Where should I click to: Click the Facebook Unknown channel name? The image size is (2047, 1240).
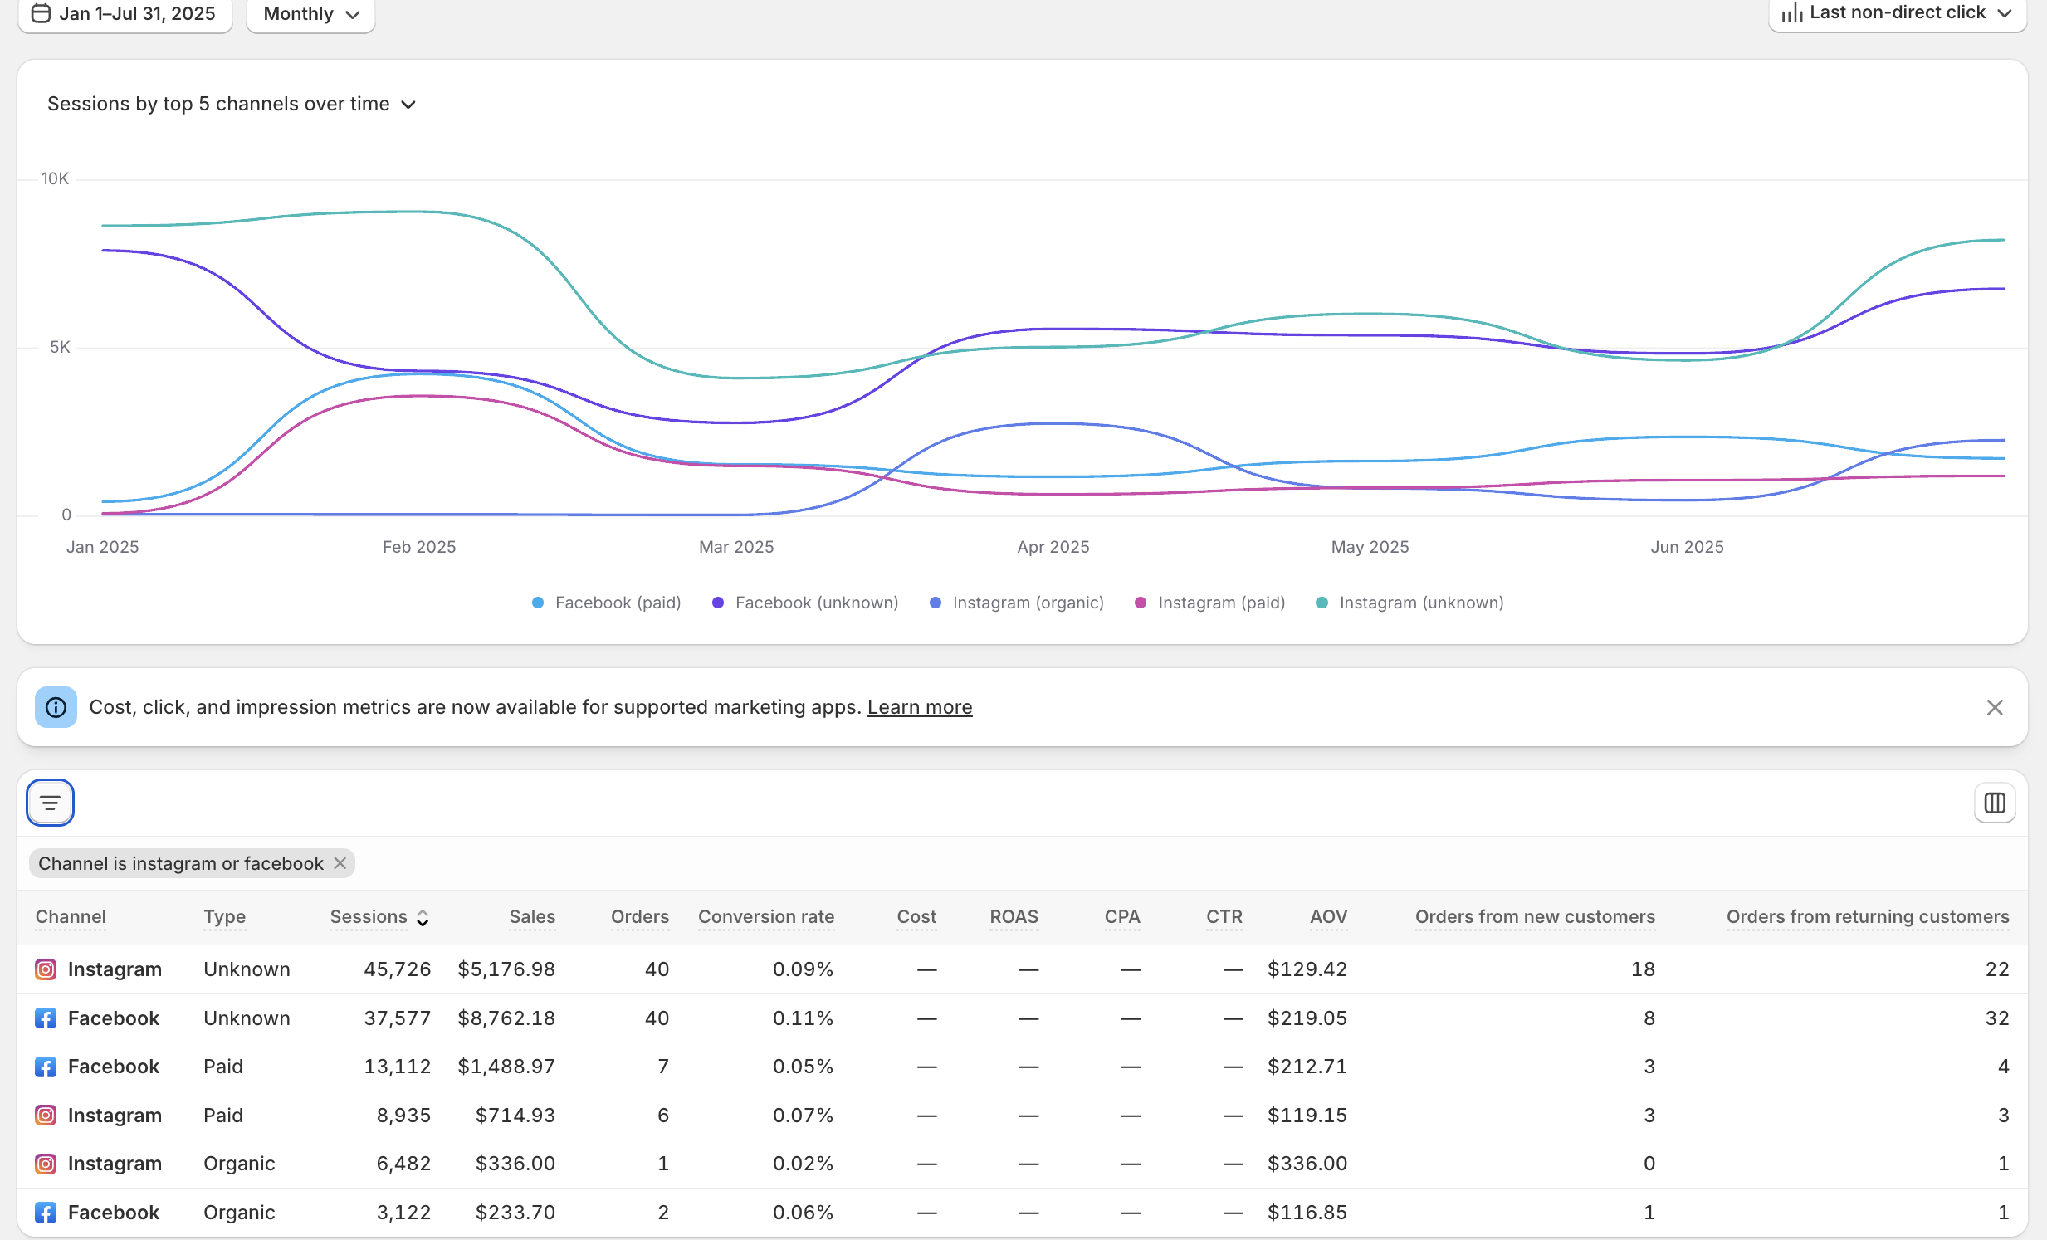tap(113, 1018)
